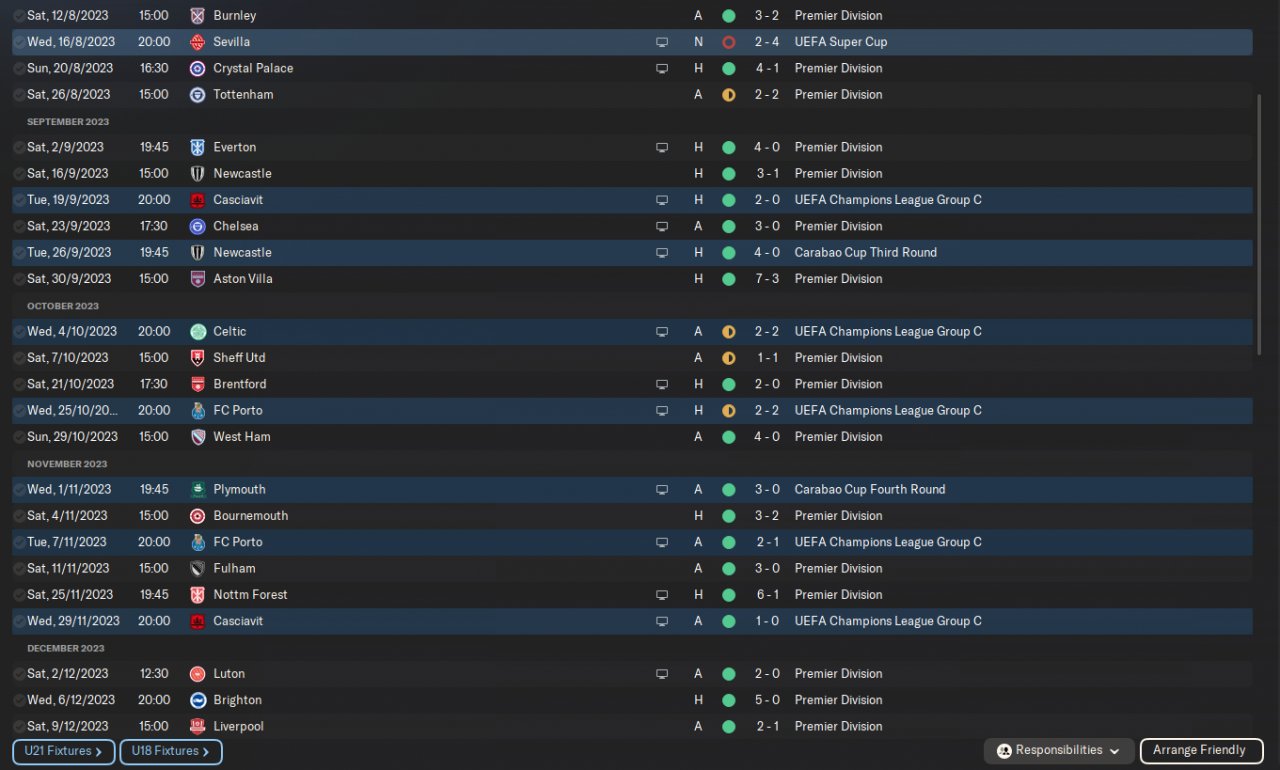This screenshot has height=770, width=1280.
Task: Click the vertical scrollbar of fixtures list
Action: pos(1259,224)
